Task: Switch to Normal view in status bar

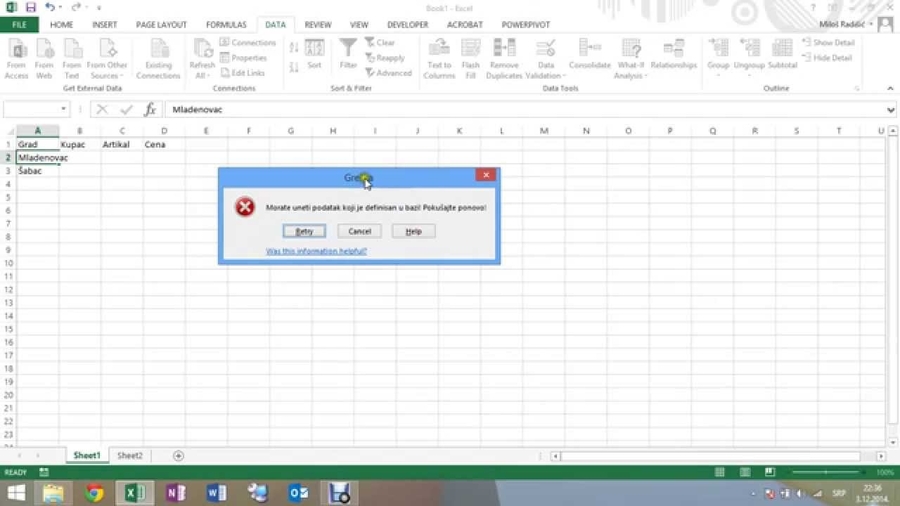Action: point(720,472)
